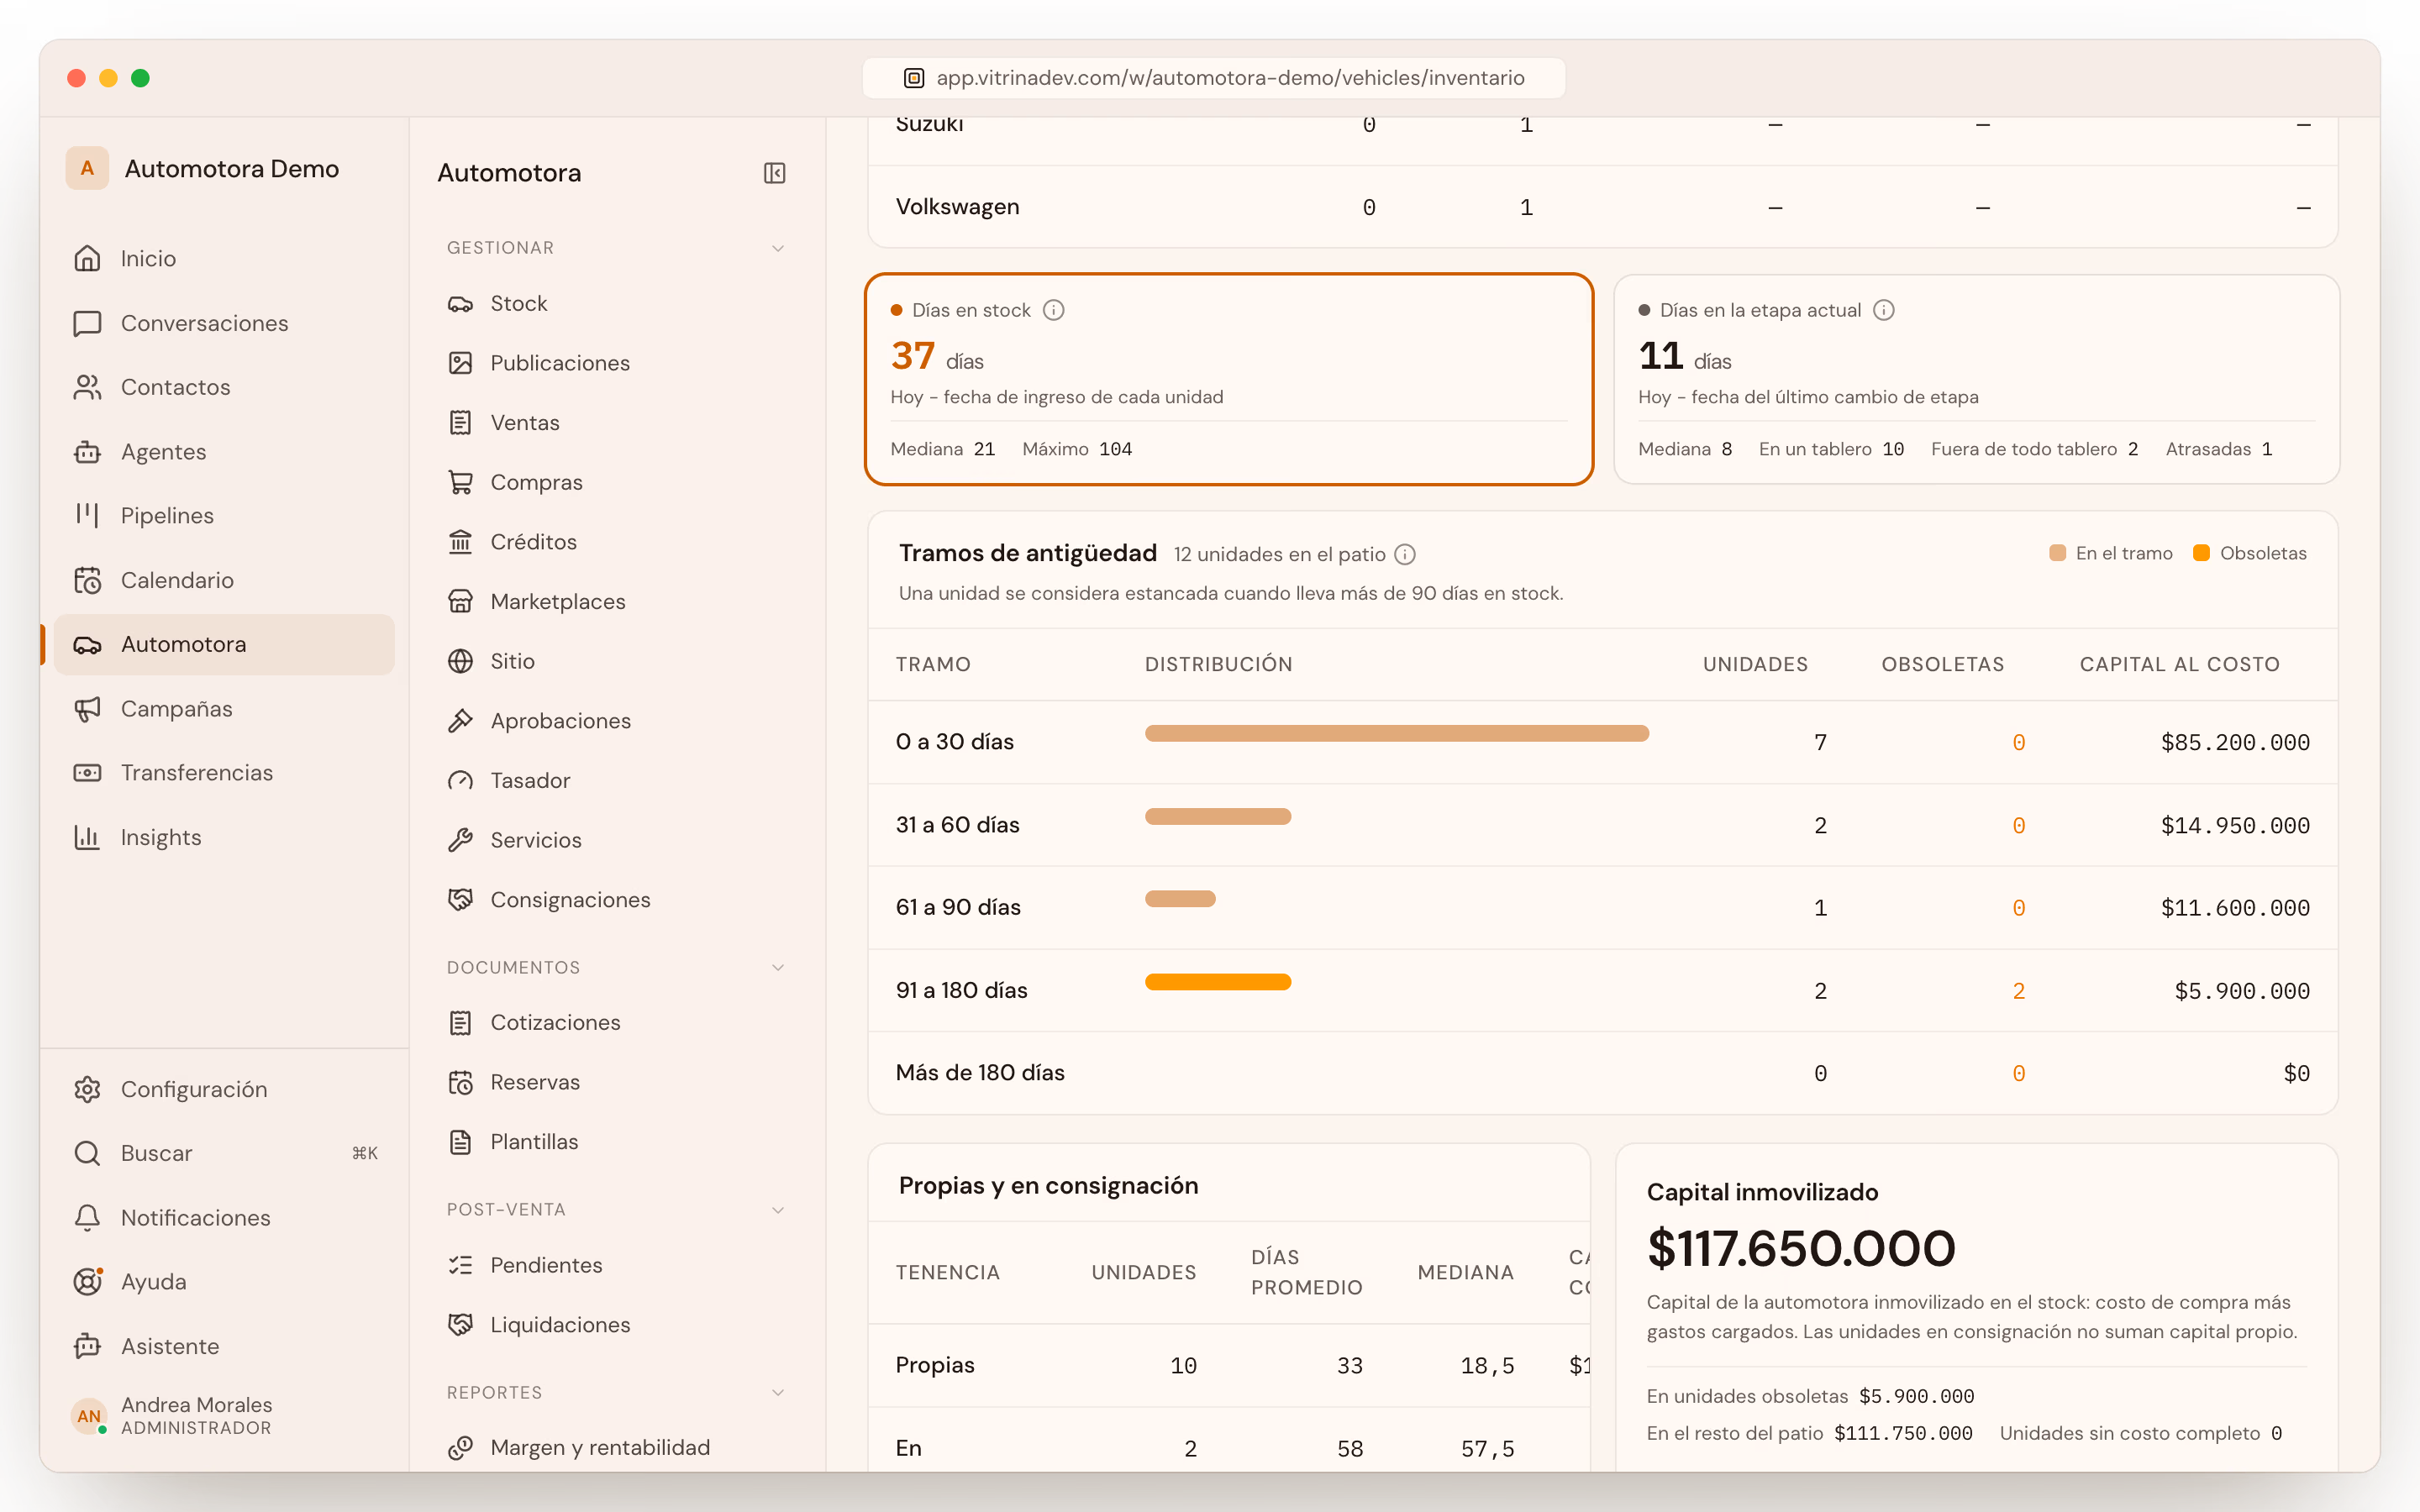Click the Inicio home icon
The image size is (2420, 1512).
(87, 258)
